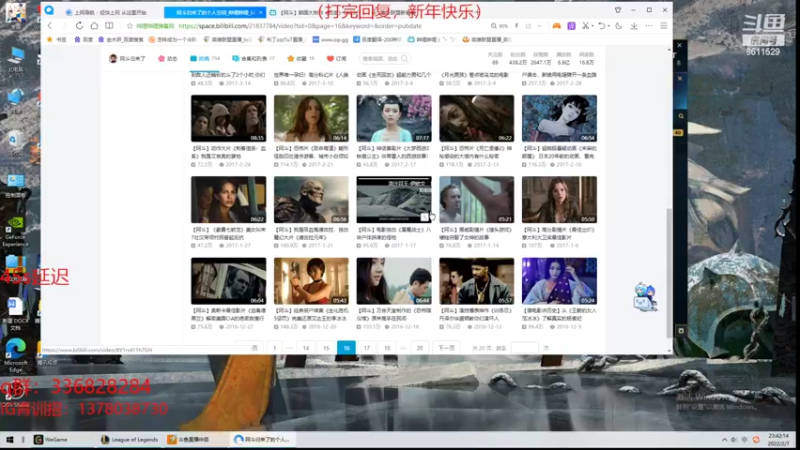
Task: Click the undo closed tab arrow icon
Action: tap(602, 26)
